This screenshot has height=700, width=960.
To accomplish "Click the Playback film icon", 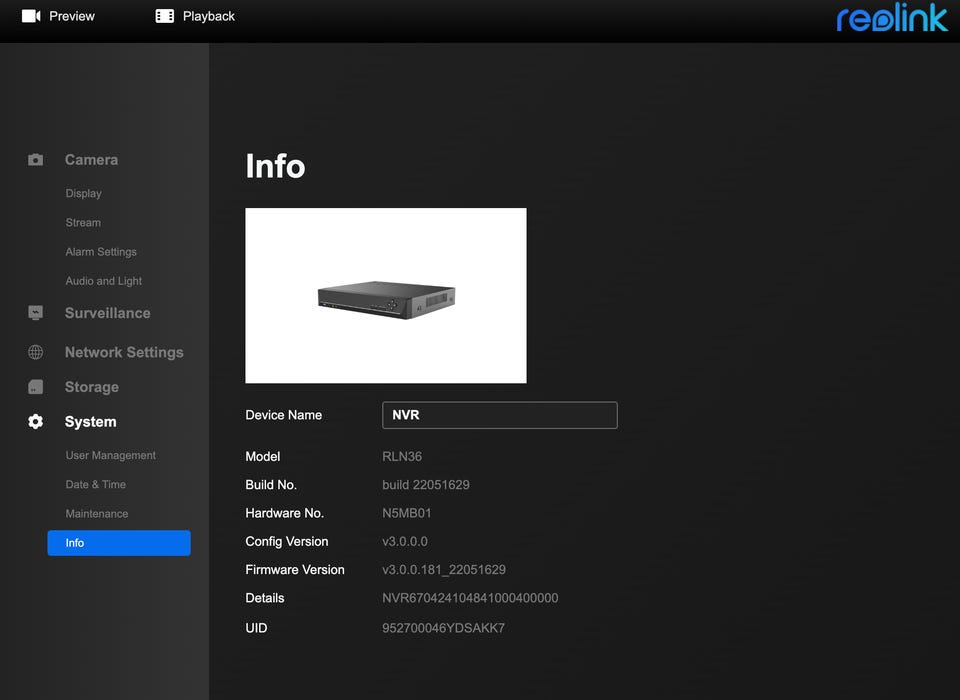I will [165, 16].
